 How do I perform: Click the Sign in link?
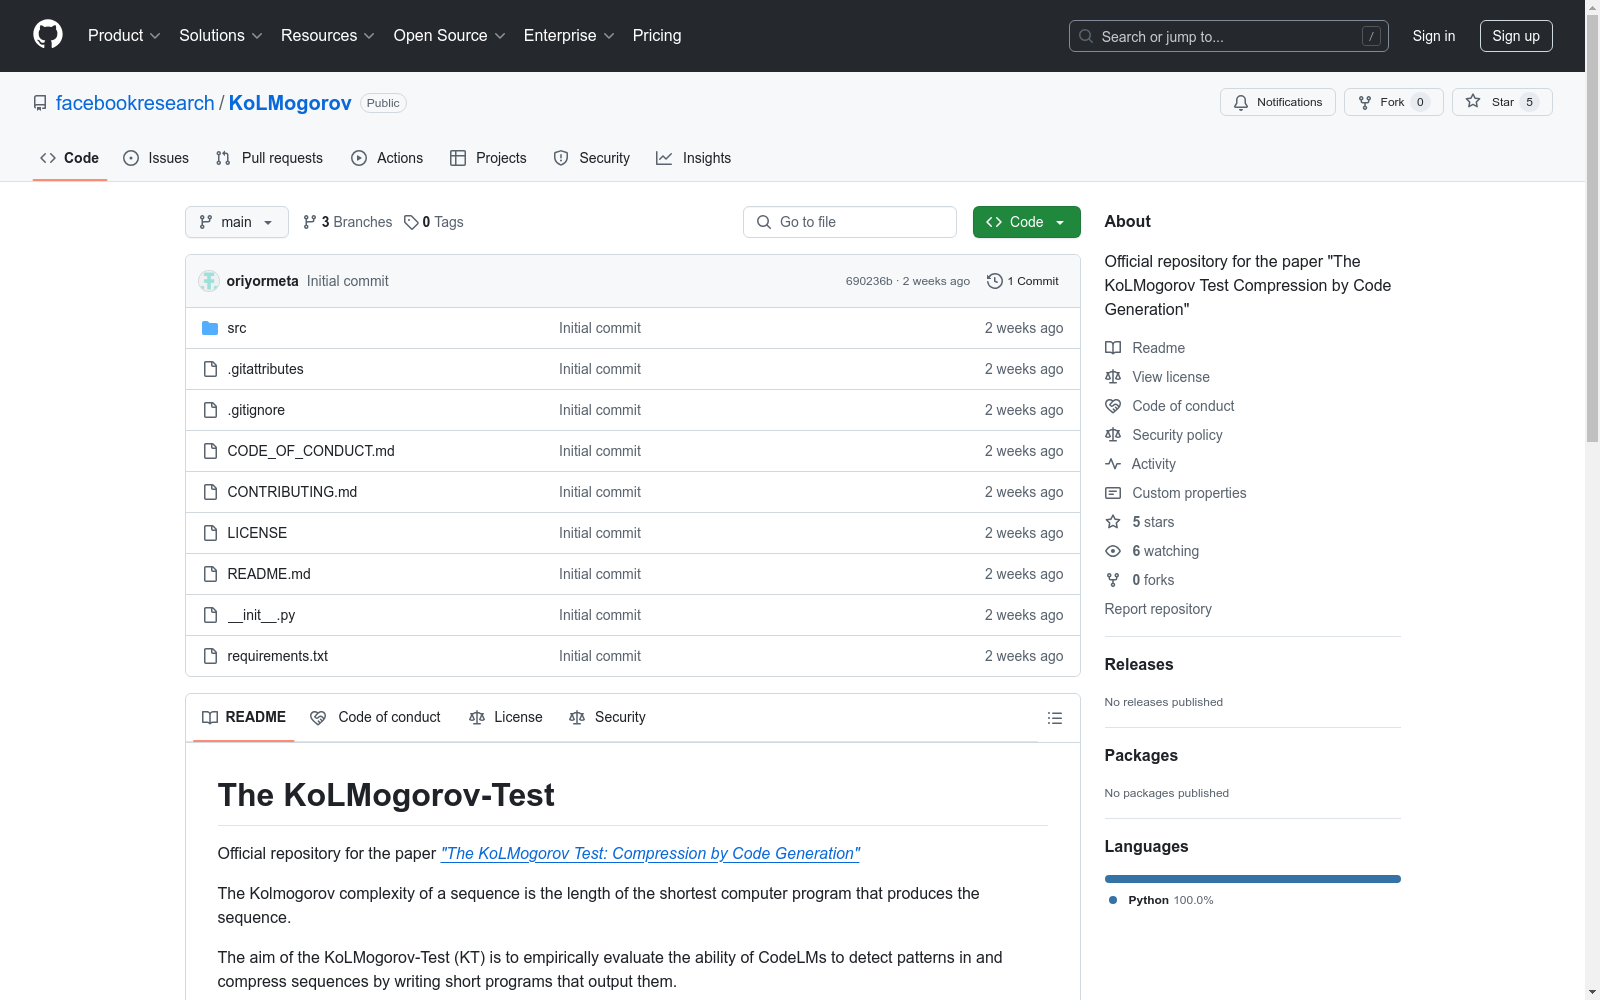(x=1434, y=36)
